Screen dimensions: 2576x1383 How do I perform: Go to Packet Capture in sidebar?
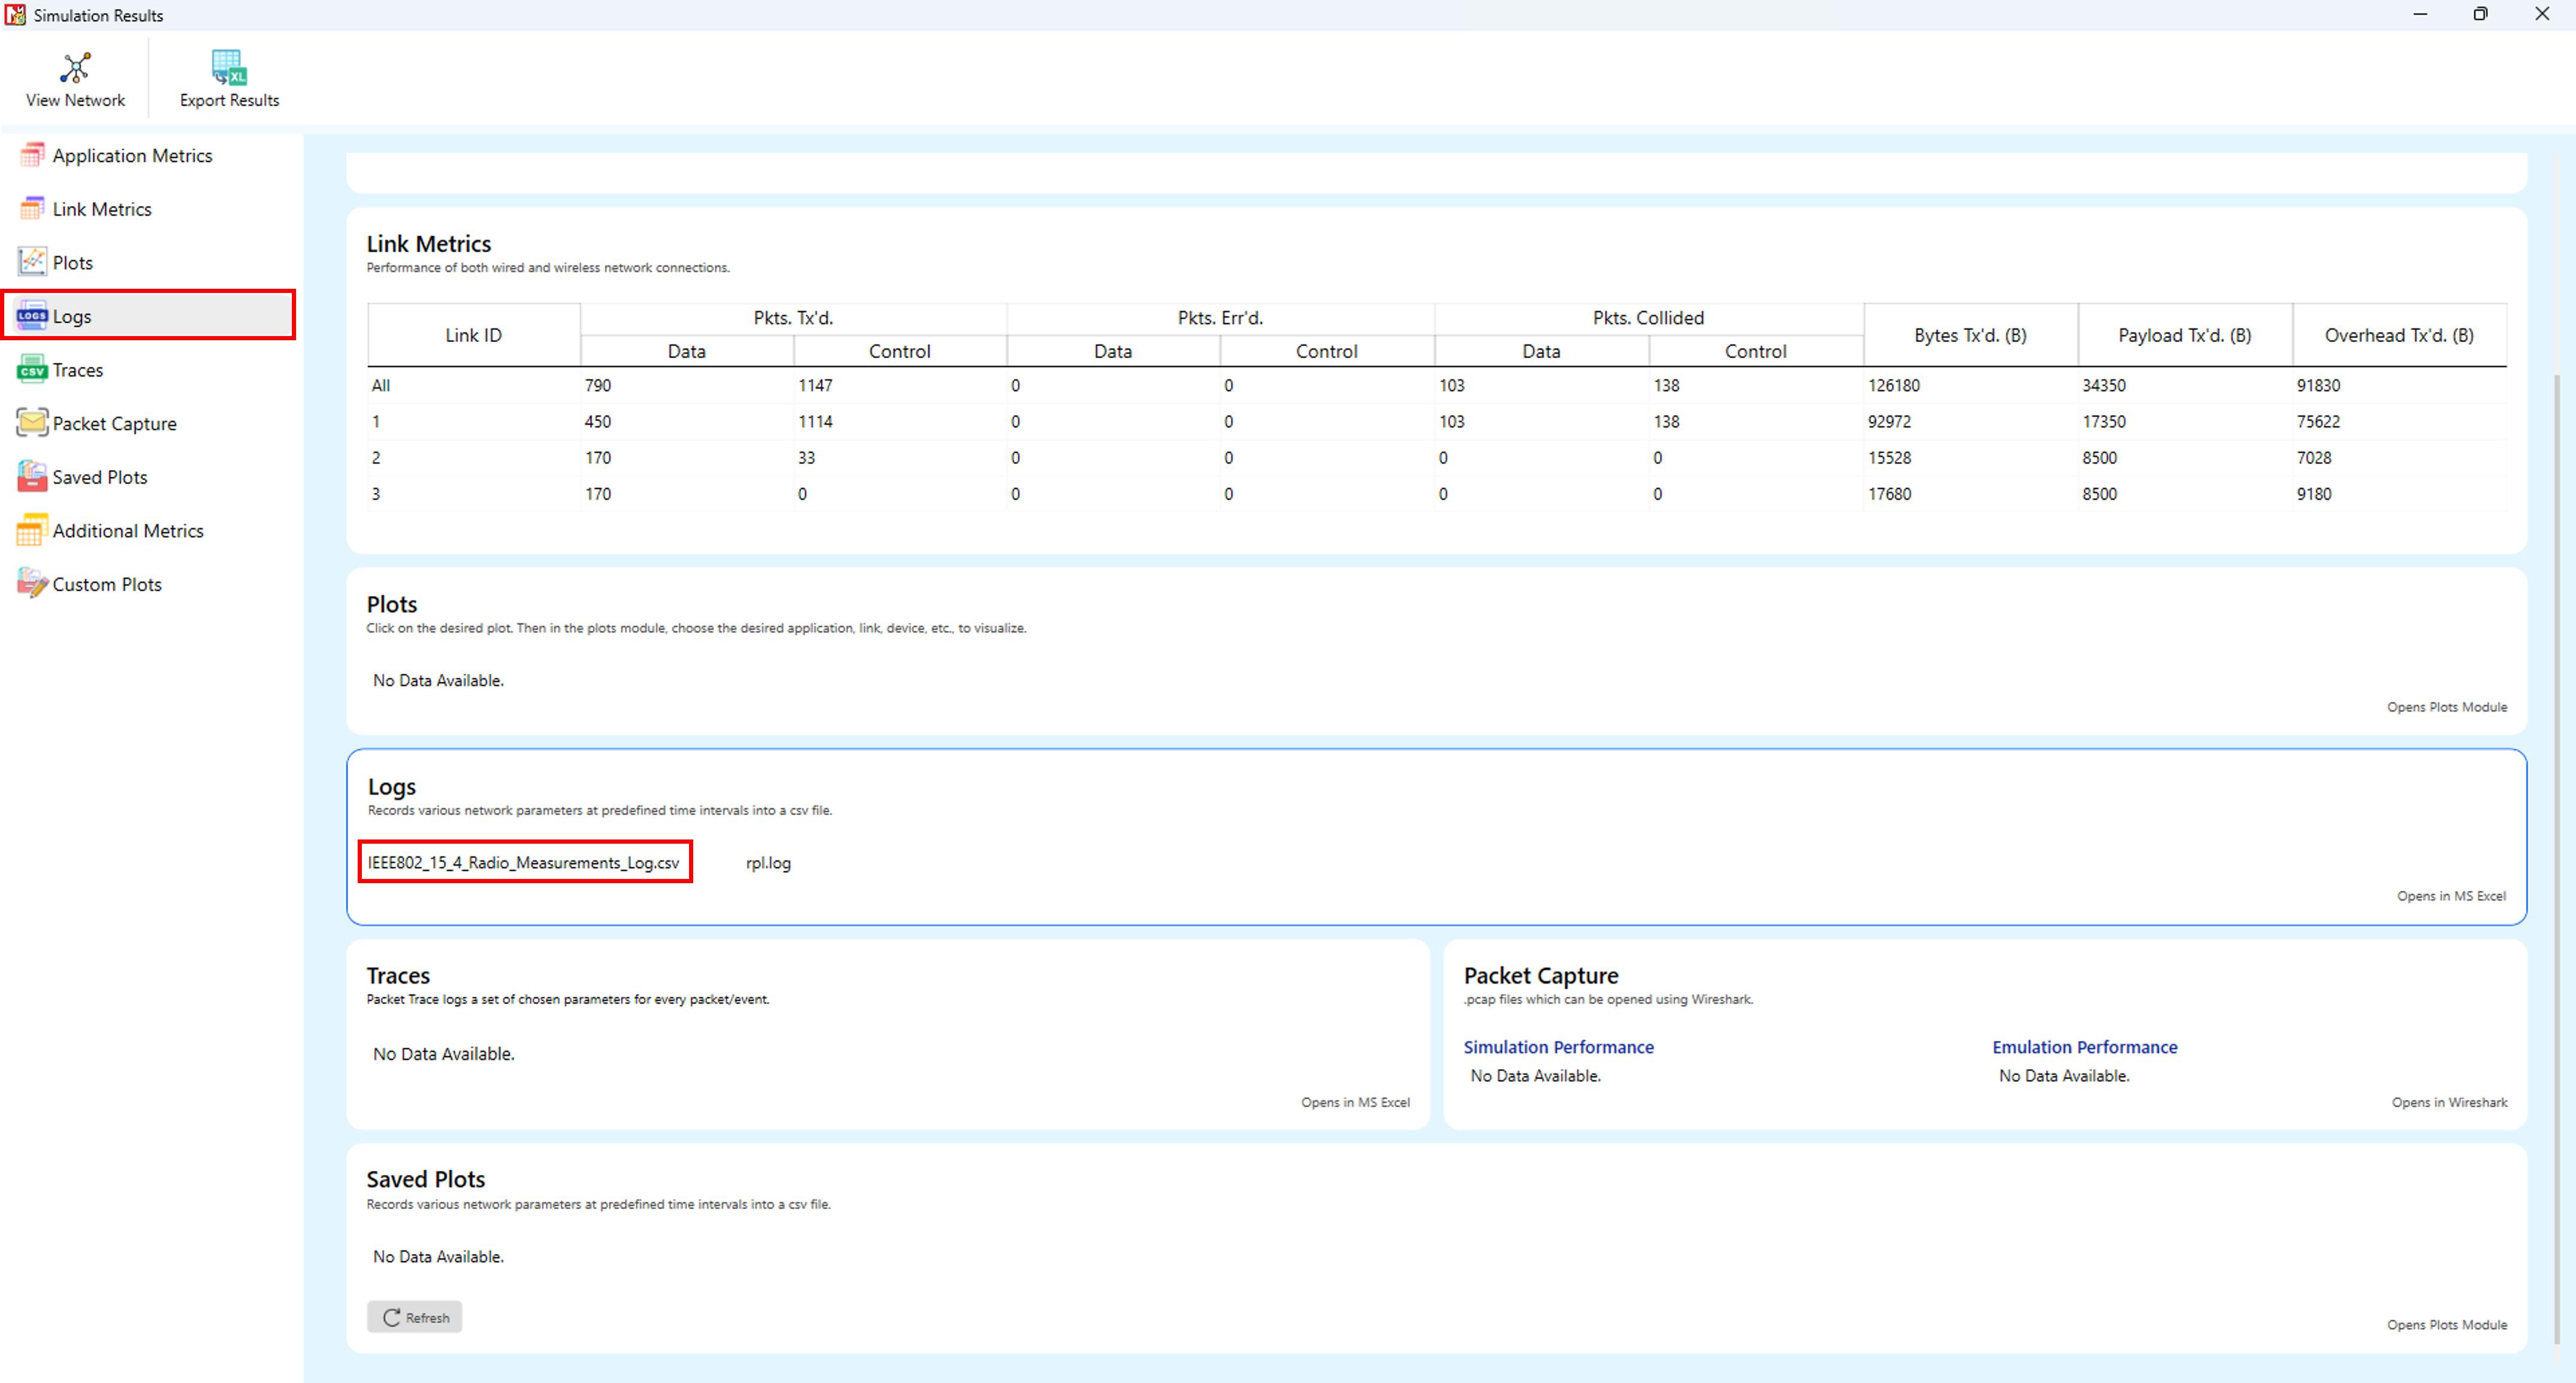(114, 424)
